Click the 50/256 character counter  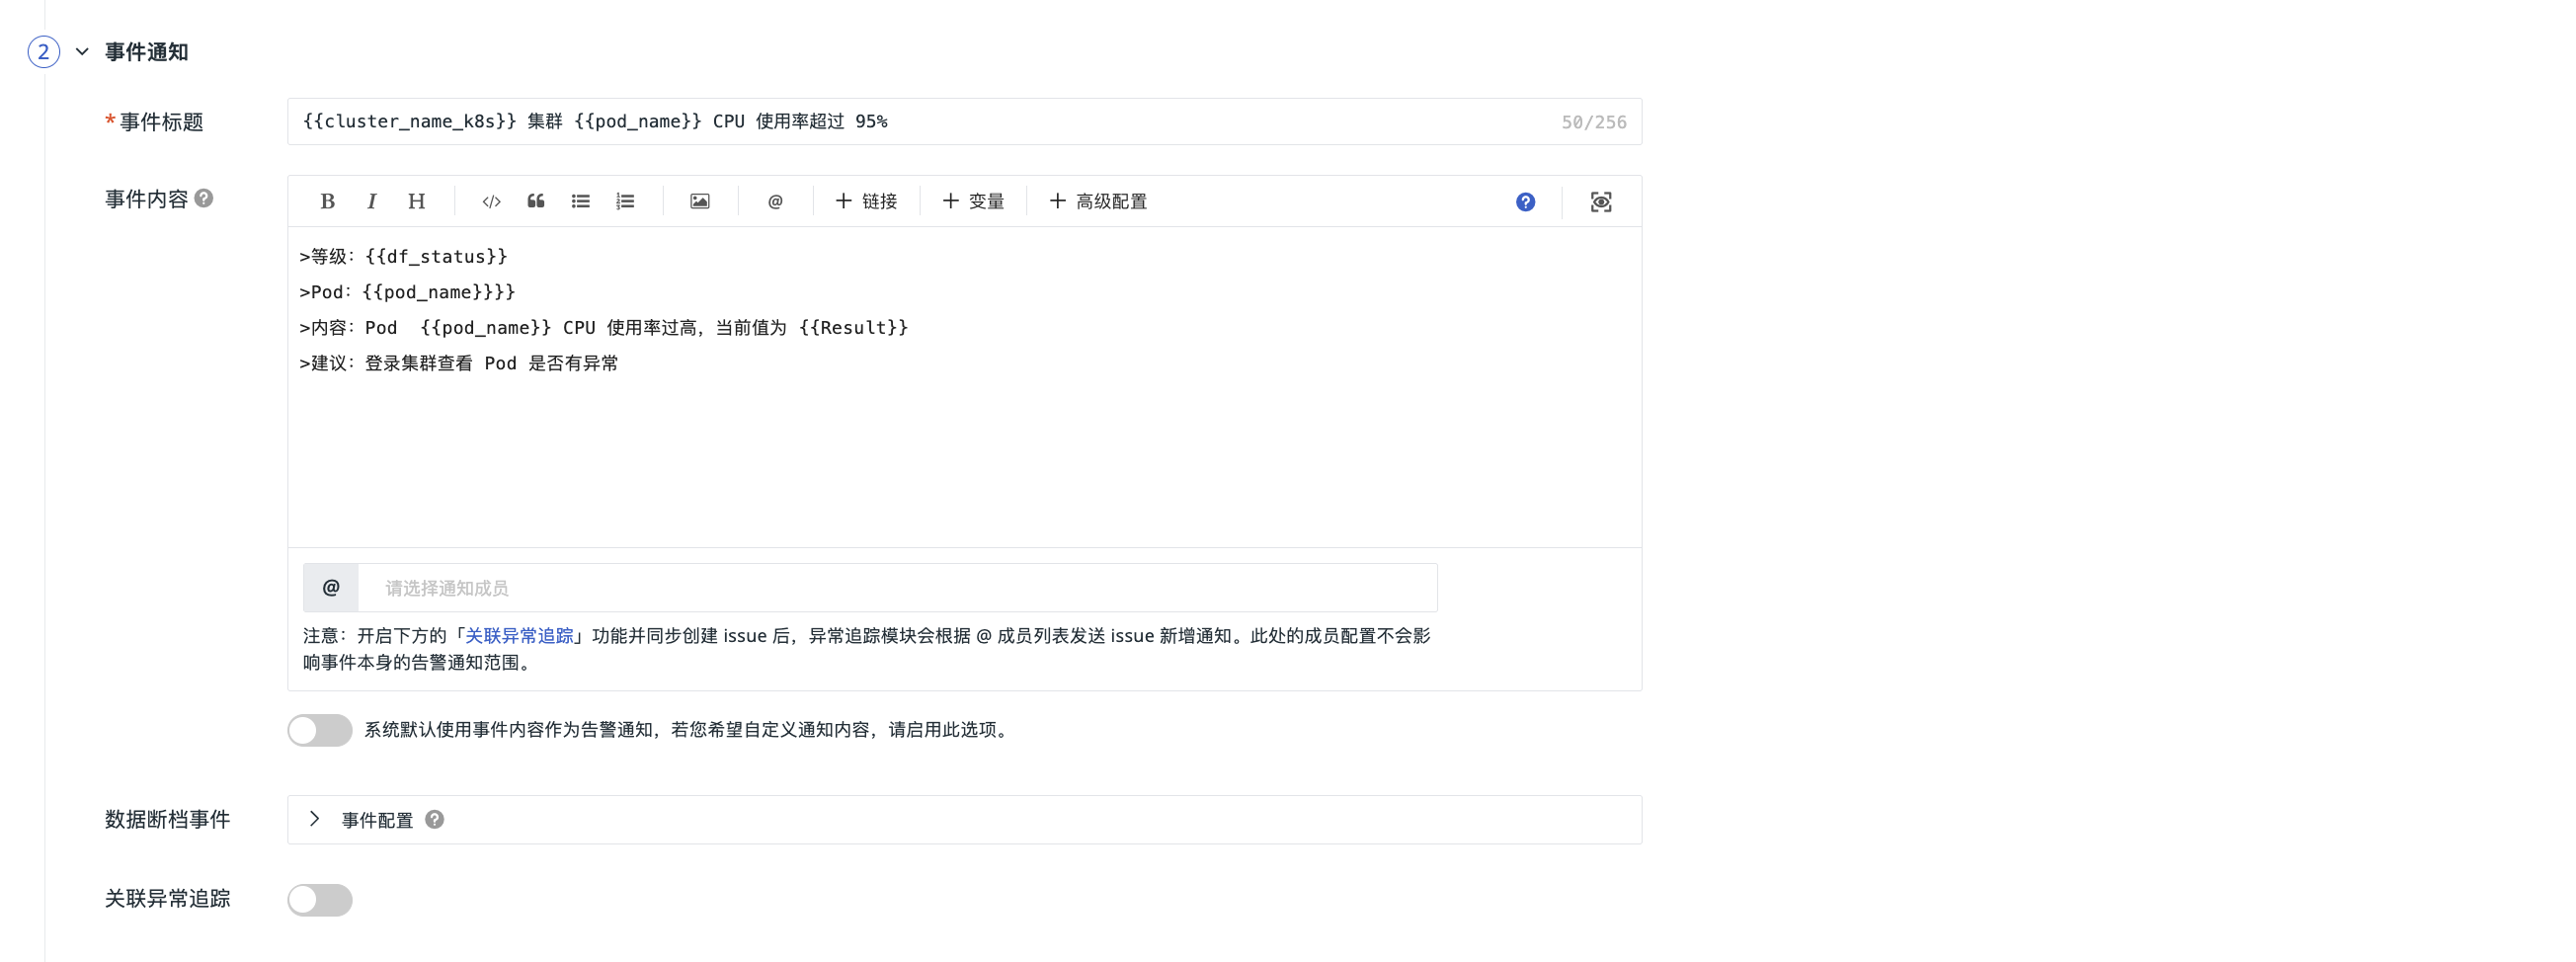coord(1593,122)
